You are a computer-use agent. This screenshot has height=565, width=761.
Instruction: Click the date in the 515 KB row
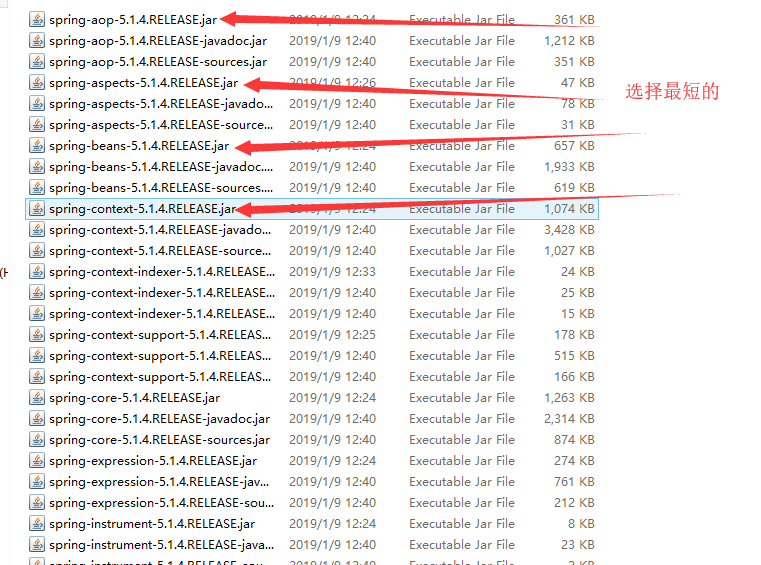click(332, 356)
